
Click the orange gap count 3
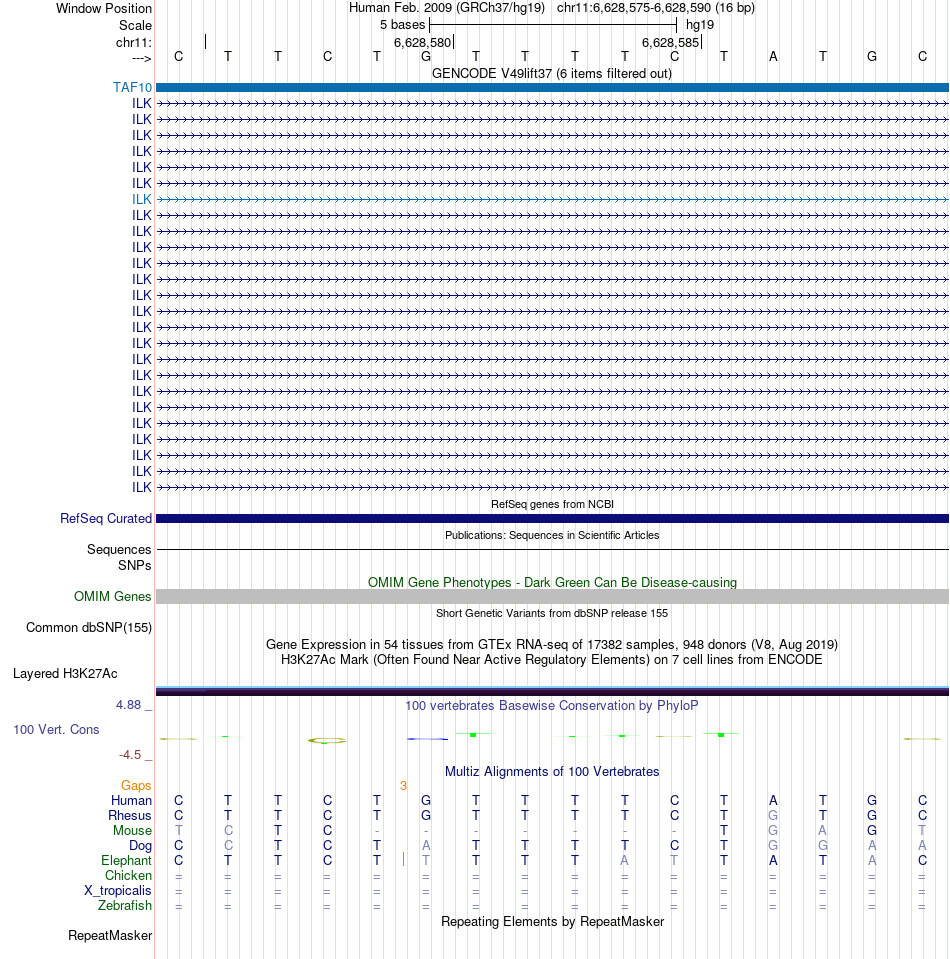pos(403,785)
